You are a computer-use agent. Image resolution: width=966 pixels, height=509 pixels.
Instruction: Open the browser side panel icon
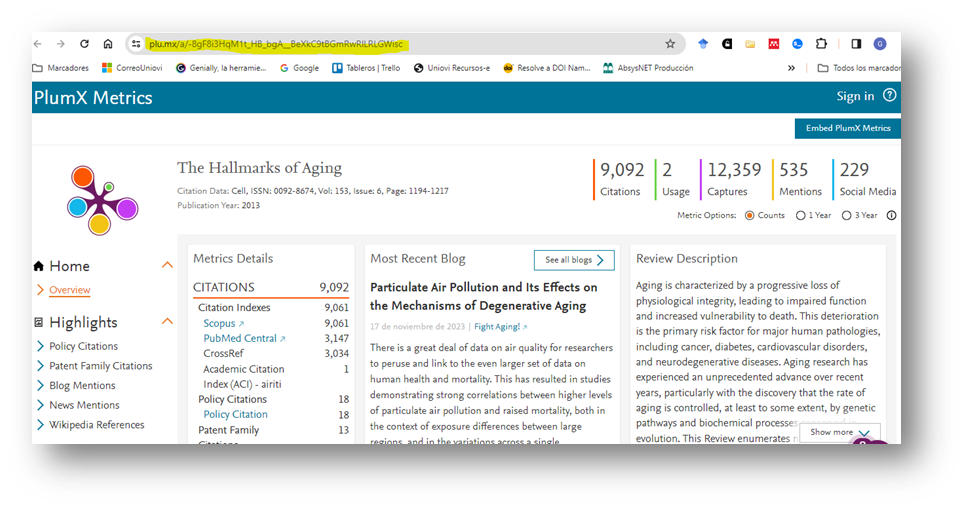(856, 44)
